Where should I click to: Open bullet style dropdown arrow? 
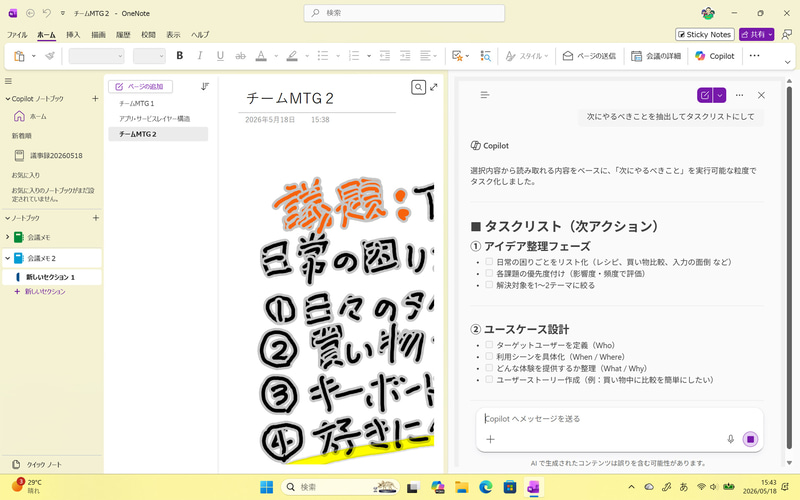coord(338,56)
